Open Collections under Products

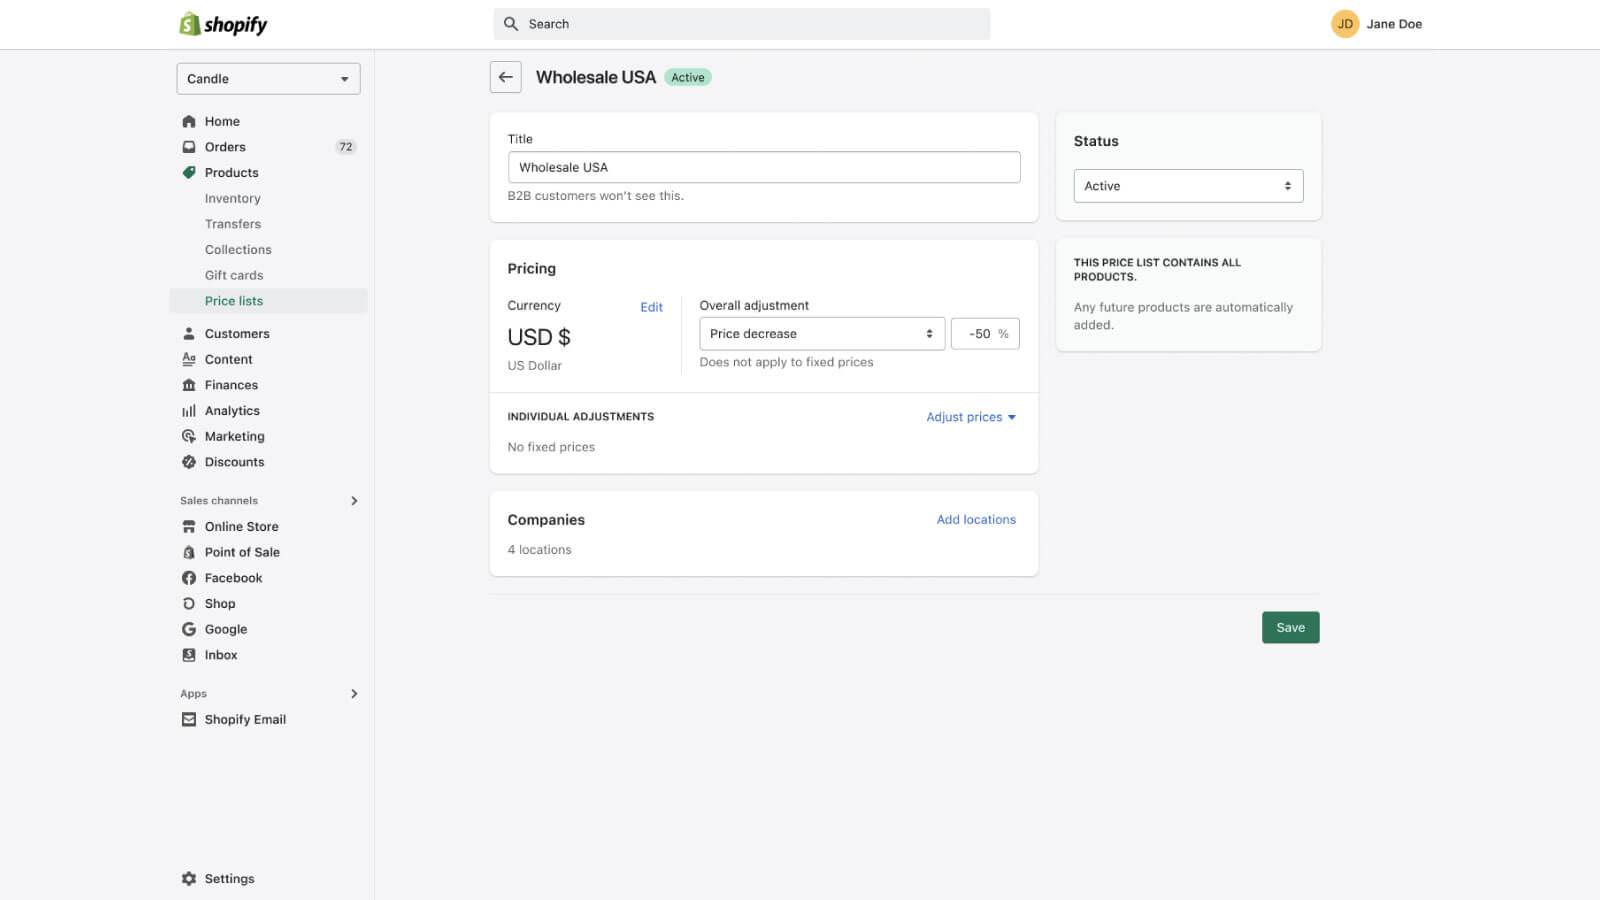pos(238,250)
